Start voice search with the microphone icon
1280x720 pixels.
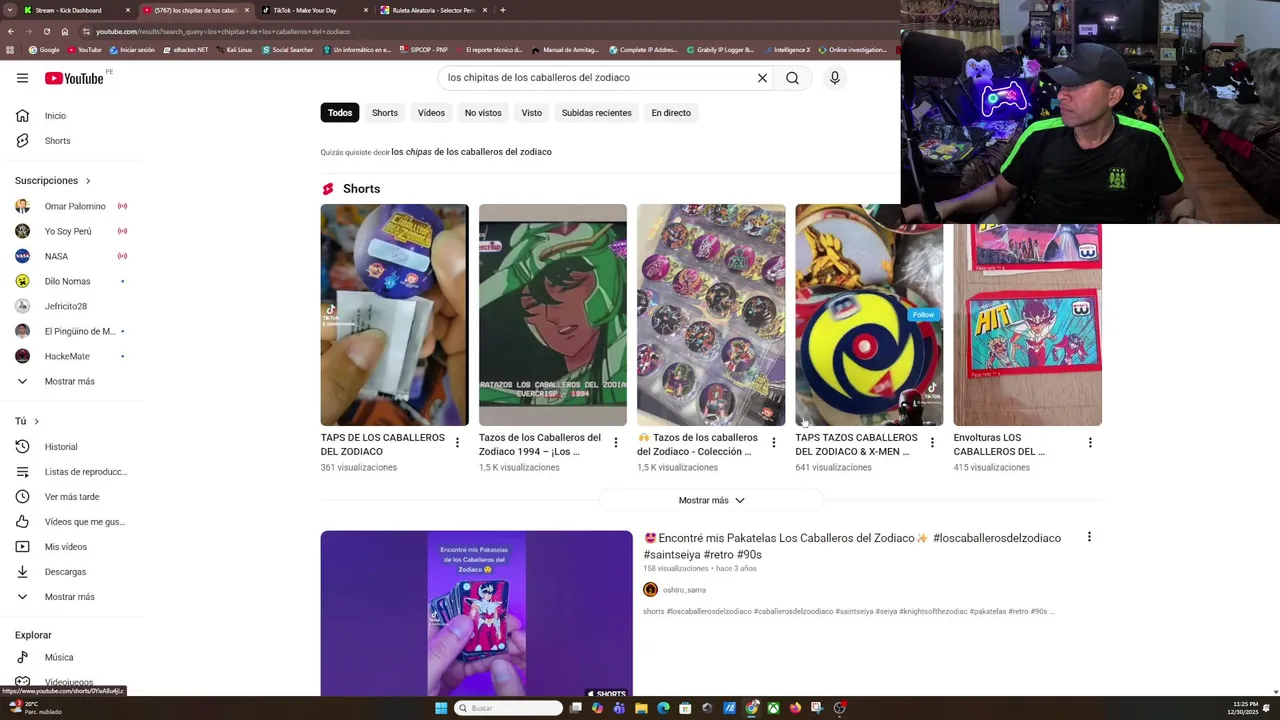(x=835, y=78)
